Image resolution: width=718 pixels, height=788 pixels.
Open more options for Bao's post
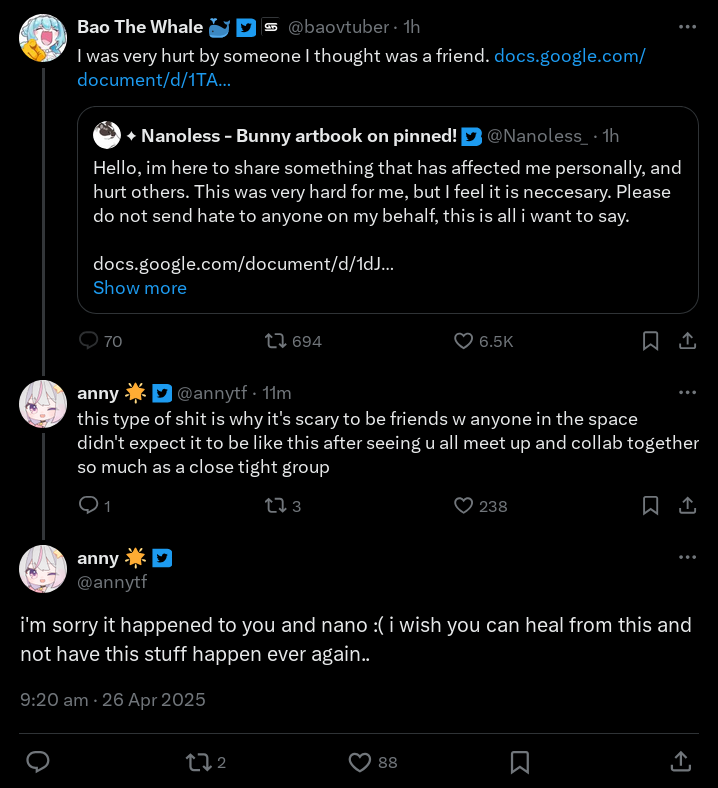pyautogui.click(x=687, y=27)
